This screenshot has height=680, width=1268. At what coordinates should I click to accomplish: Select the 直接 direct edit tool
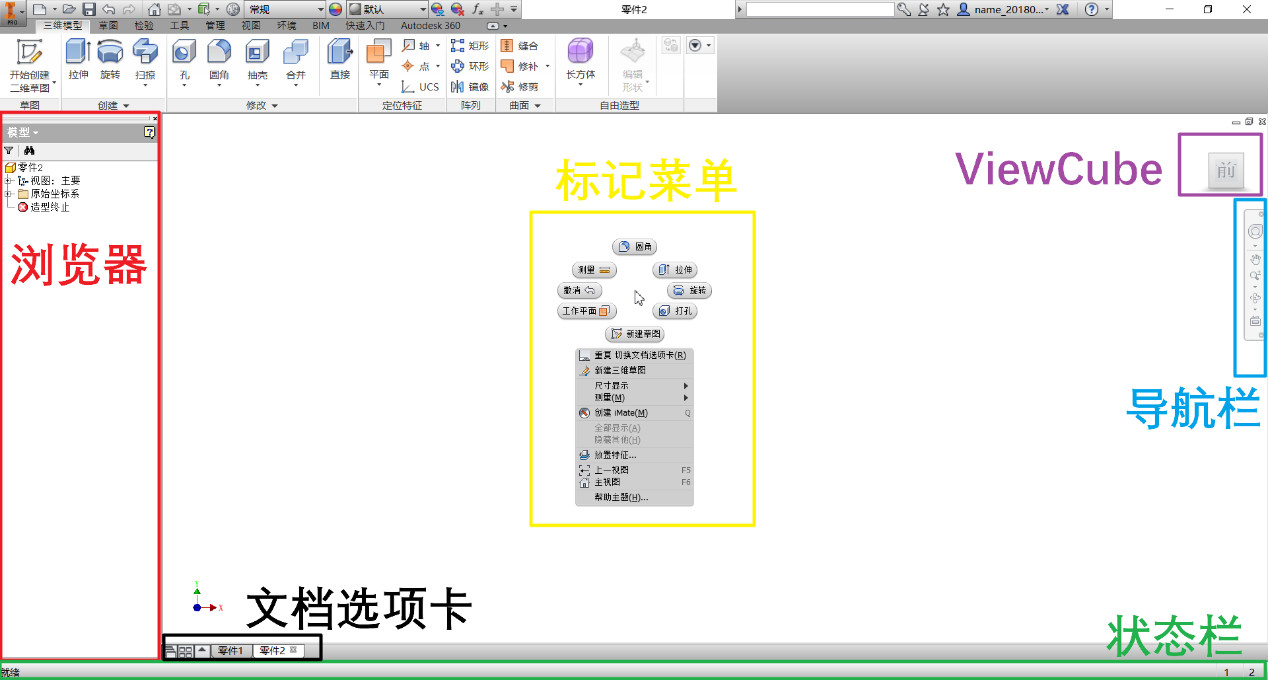[x=340, y=59]
